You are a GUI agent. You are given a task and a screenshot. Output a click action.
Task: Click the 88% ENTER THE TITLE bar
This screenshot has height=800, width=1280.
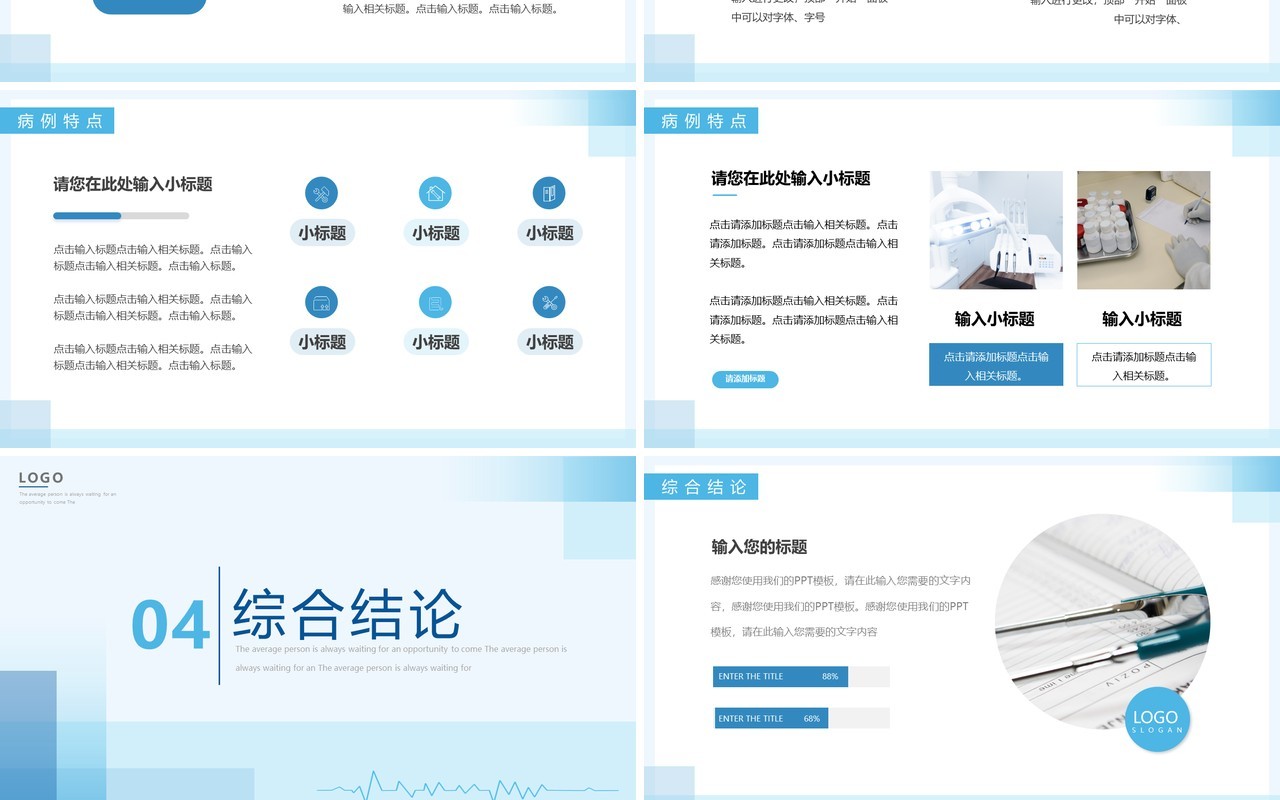[780, 677]
